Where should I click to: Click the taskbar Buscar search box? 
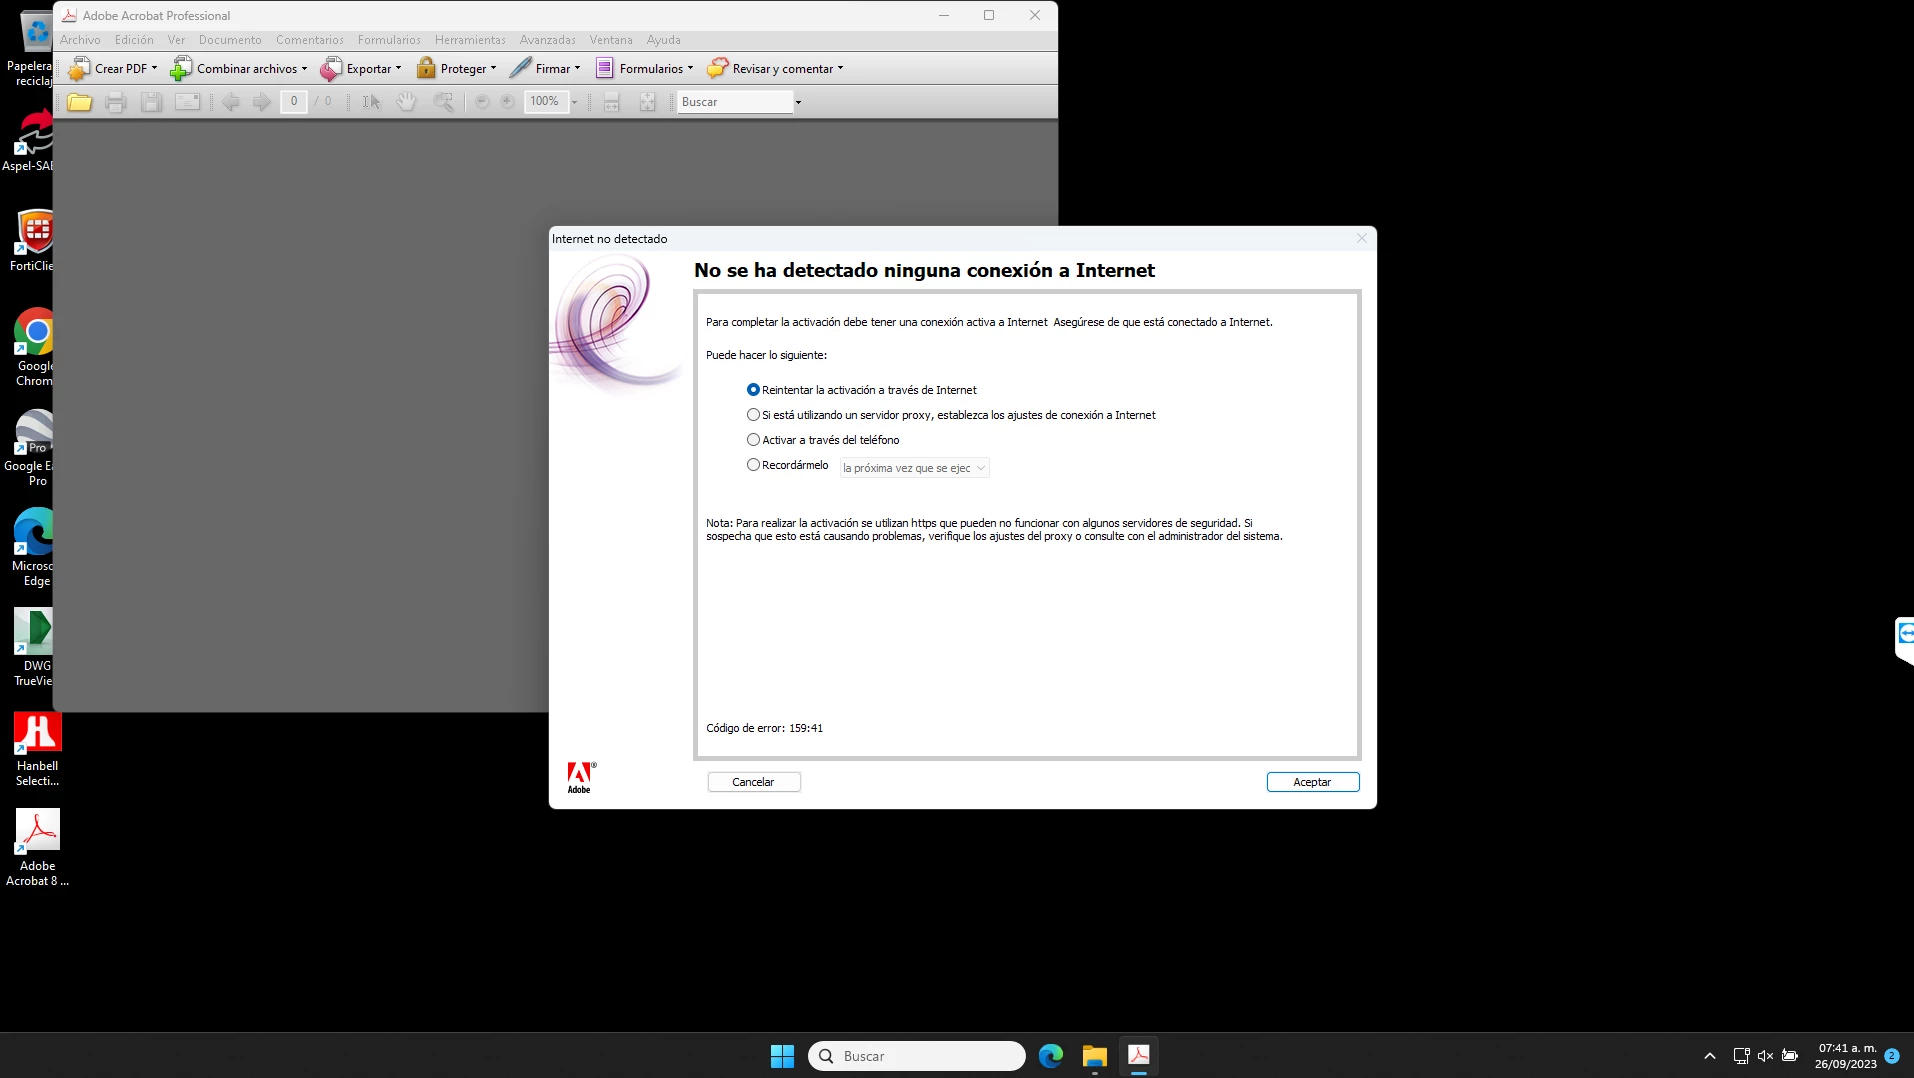point(917,1056)
